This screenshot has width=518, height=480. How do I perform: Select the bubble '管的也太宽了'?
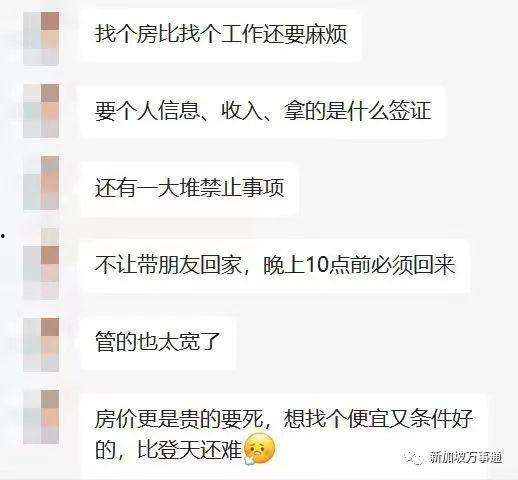(158, 342)
